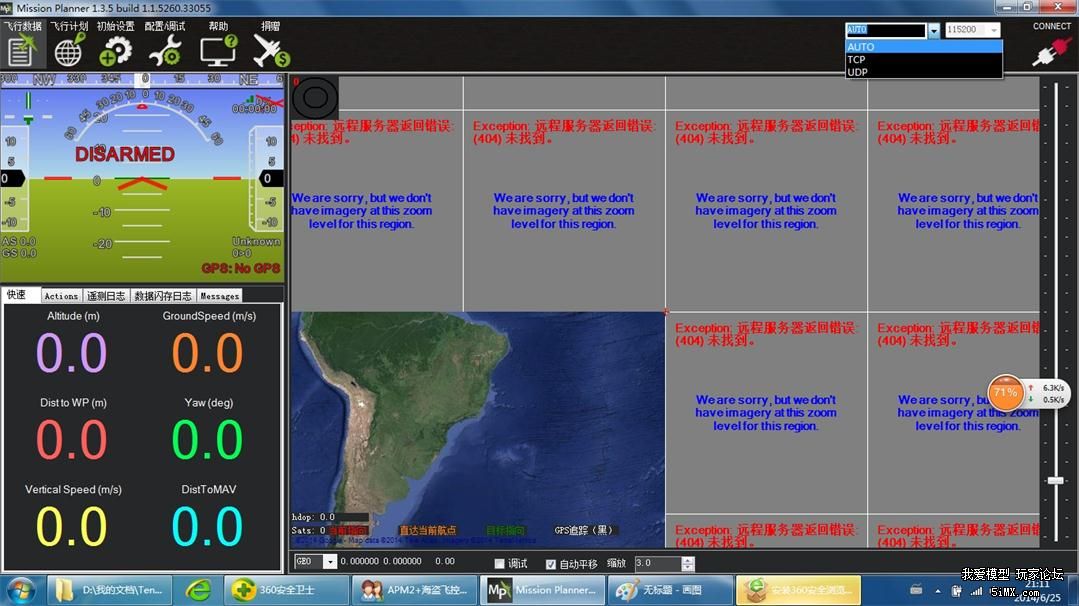
Task: Open the 遥测日志 tab
Action: coord(106,296)
